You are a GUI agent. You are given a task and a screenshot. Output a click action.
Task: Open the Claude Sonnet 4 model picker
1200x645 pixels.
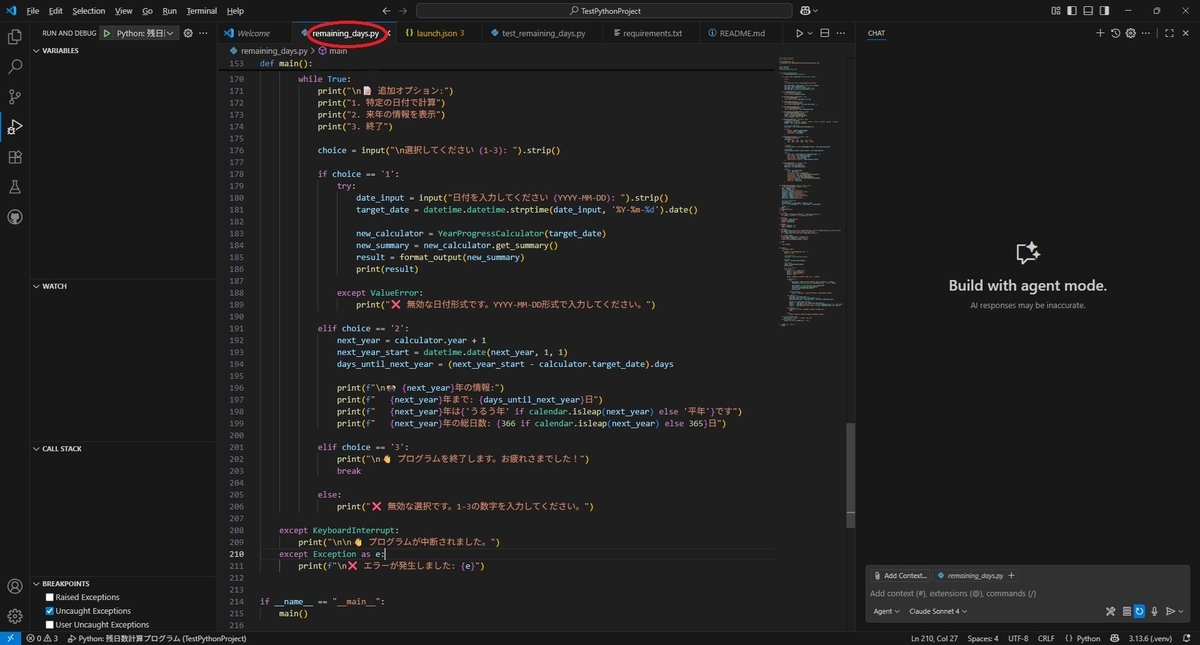coord(938,611)
